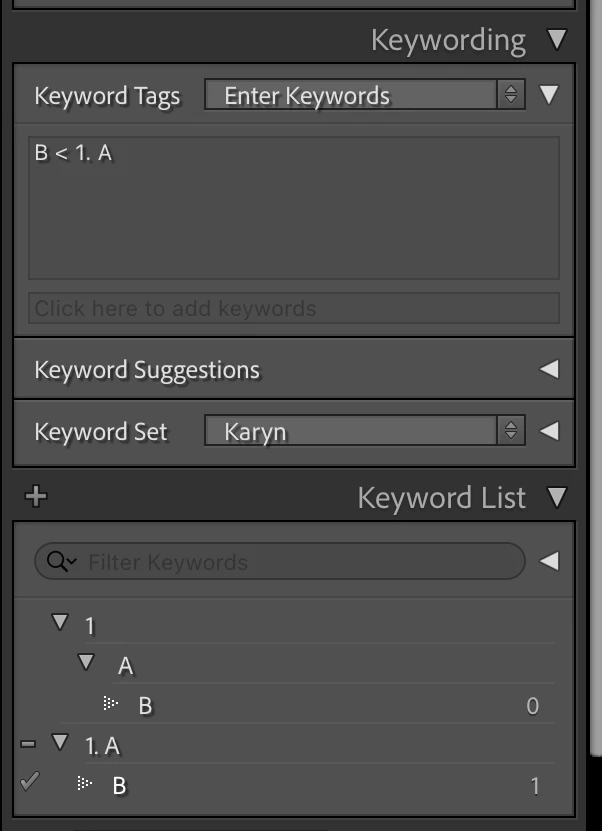Click the 'Click here to add keywords' field

[294, 308]
